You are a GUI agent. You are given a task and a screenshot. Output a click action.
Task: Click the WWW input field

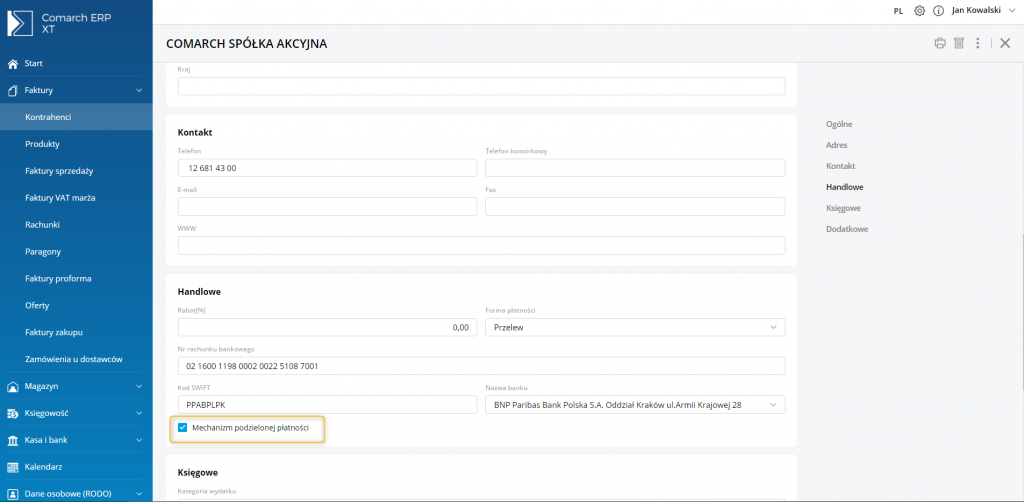point(481,246)
